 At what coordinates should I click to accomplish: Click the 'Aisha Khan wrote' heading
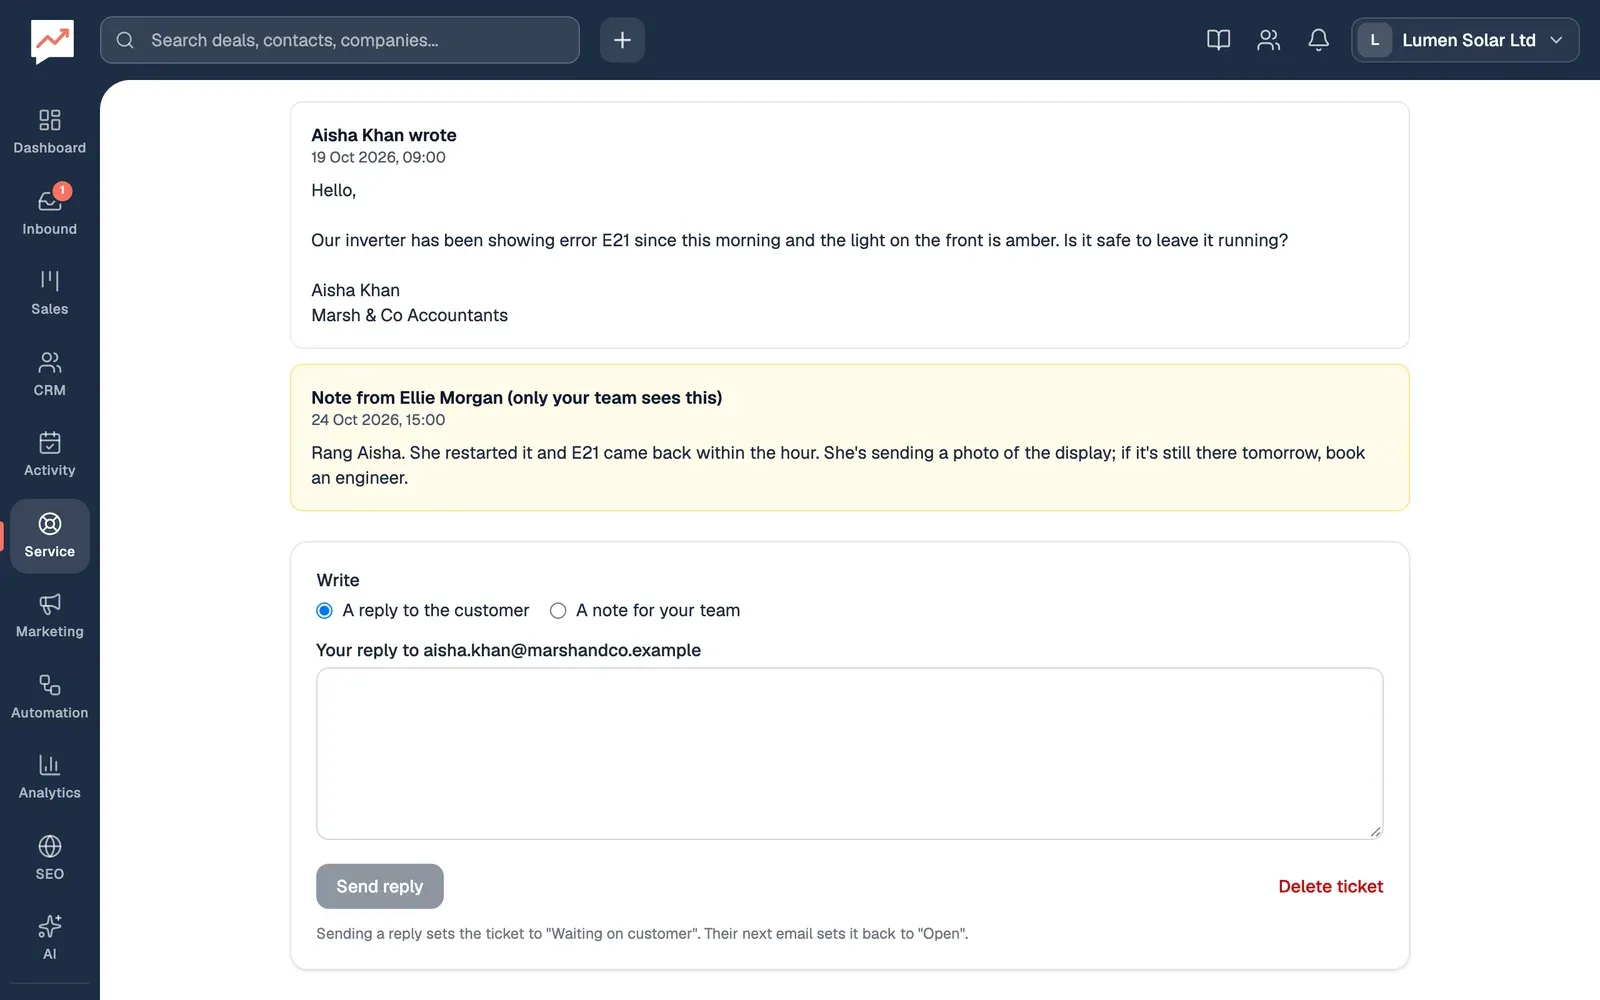coord(384,135)
